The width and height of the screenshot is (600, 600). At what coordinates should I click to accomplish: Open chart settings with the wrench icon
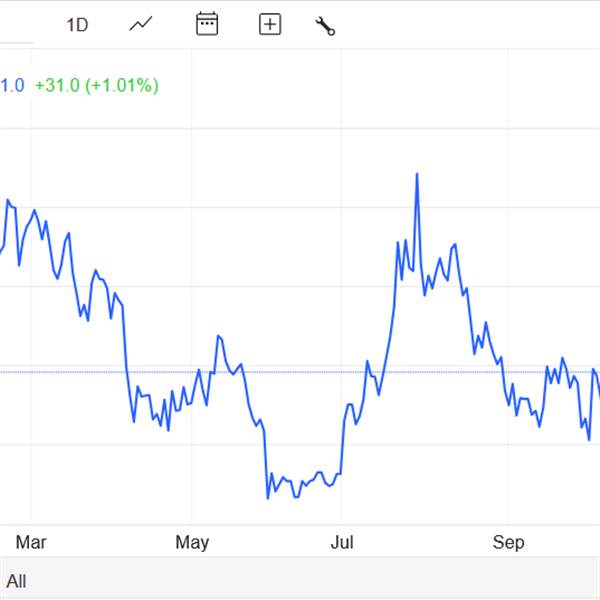325,26
